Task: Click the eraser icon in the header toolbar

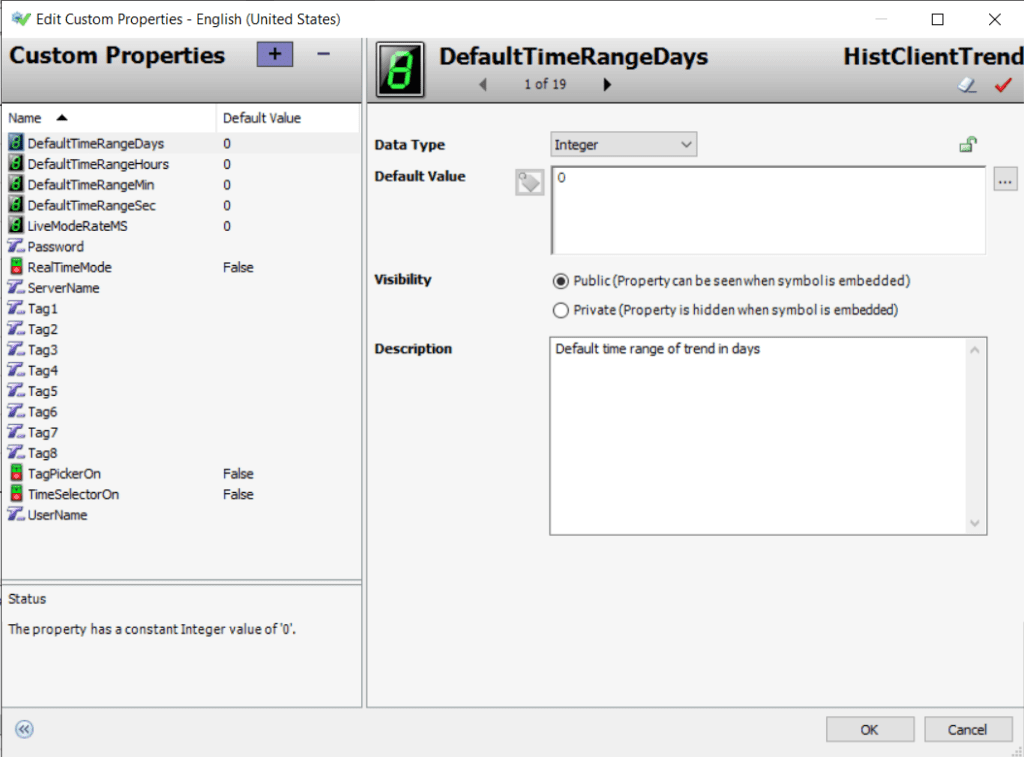Action: tap(966, 86)
